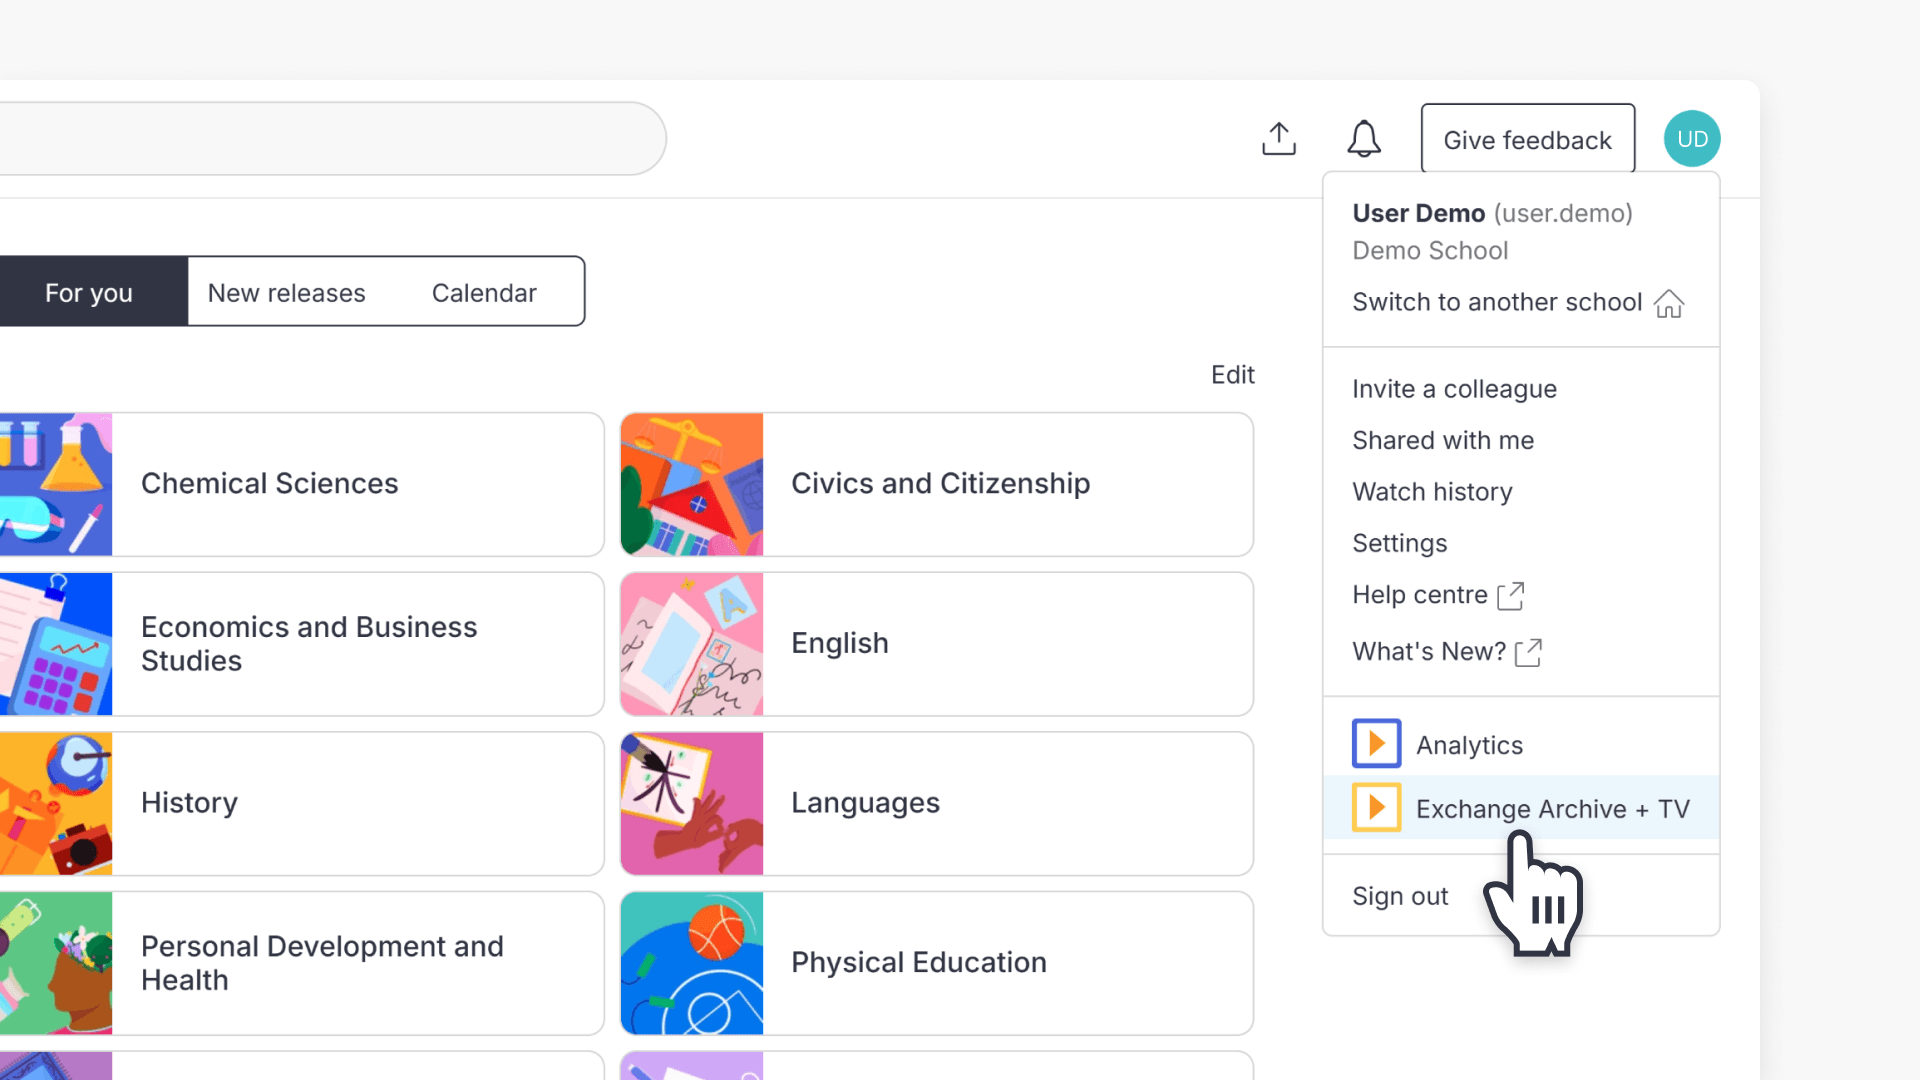Open Watch history from user menu

coord(1432,492)
